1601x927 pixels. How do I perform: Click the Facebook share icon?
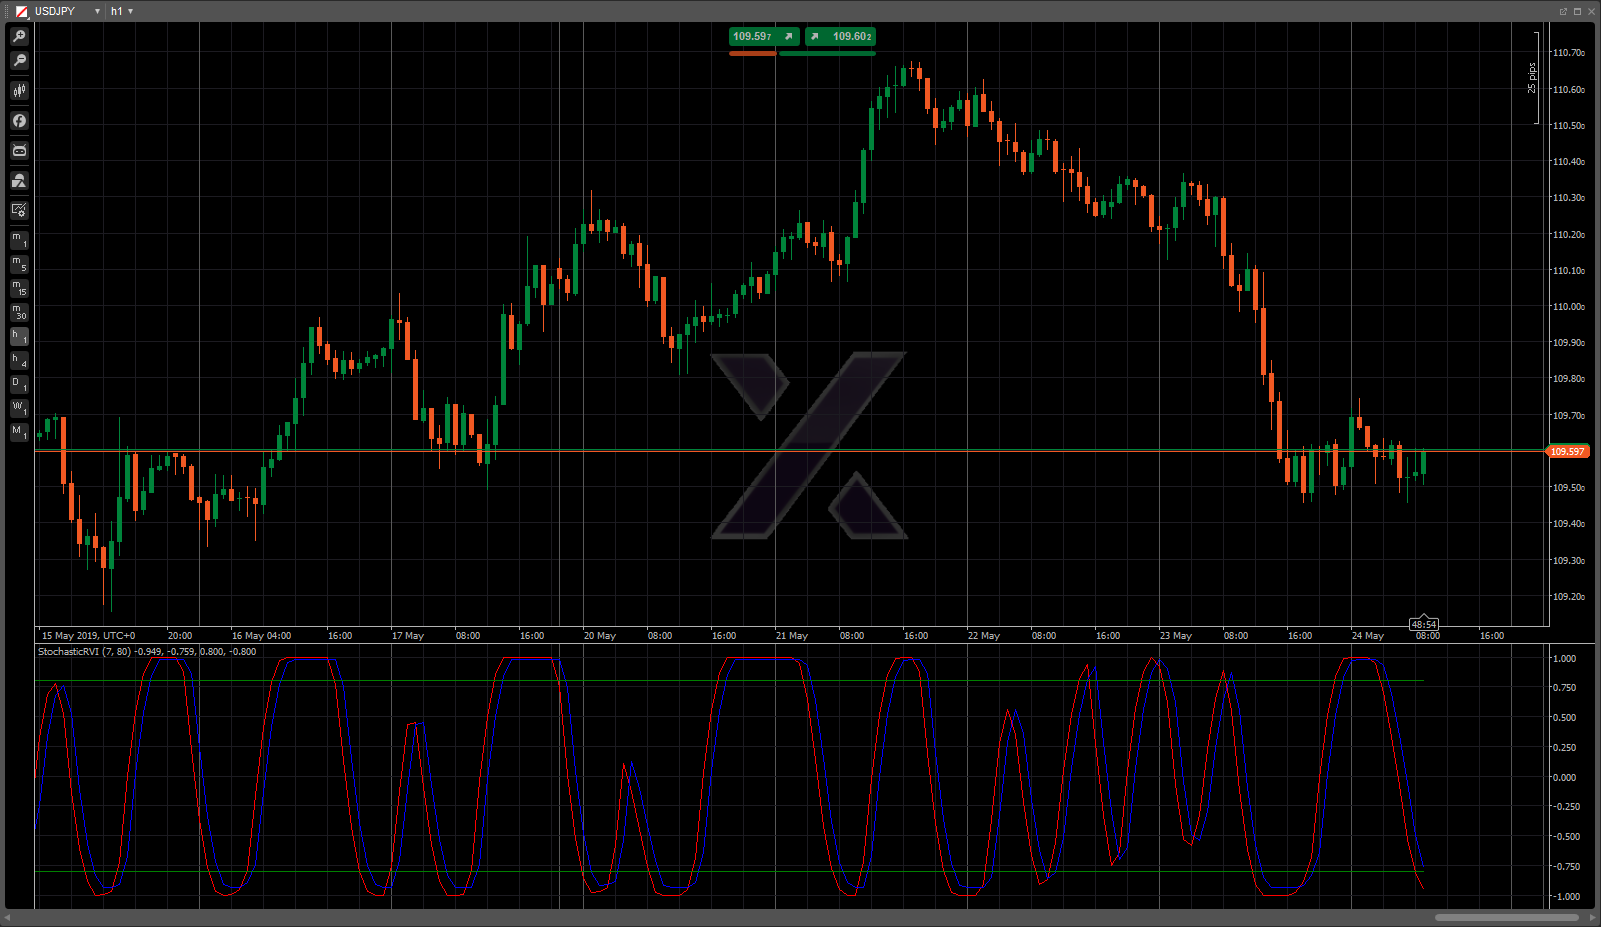click(x=19, y=121)
